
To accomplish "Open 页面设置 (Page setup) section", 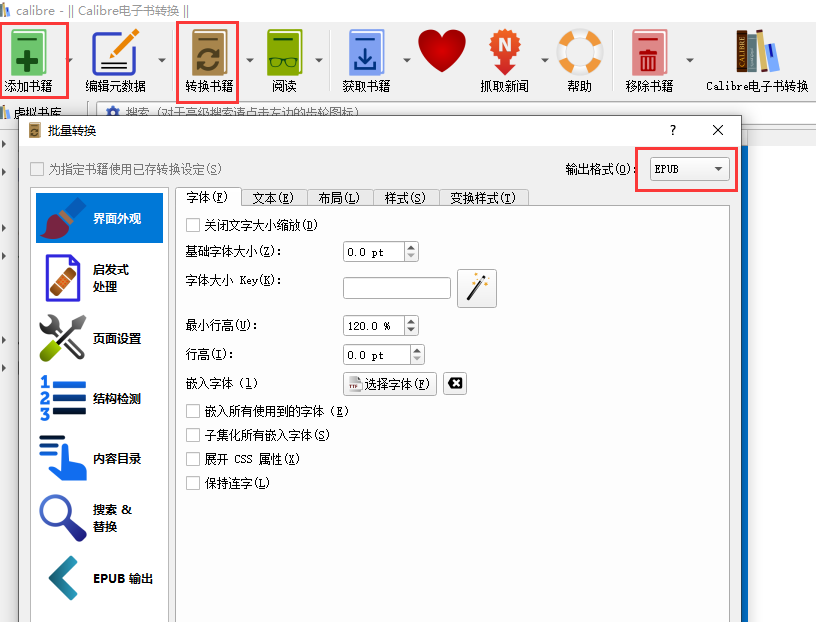I will [x=99, y=338].
